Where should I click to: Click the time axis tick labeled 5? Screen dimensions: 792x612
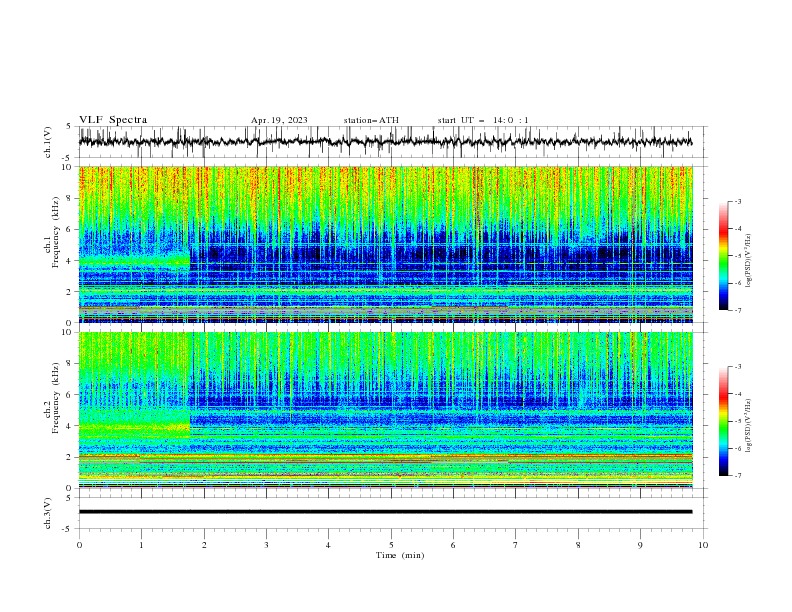tap(391, 545)
